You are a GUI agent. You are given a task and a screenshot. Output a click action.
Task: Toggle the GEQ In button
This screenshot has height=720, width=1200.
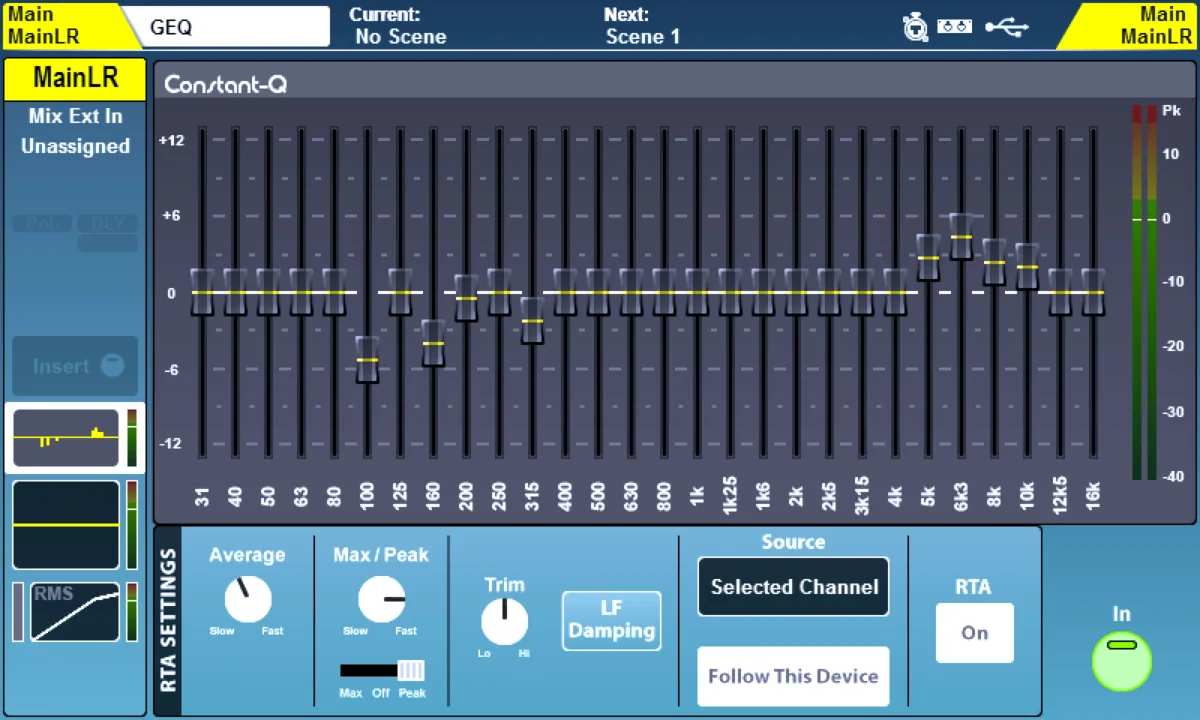[1121, 661]
